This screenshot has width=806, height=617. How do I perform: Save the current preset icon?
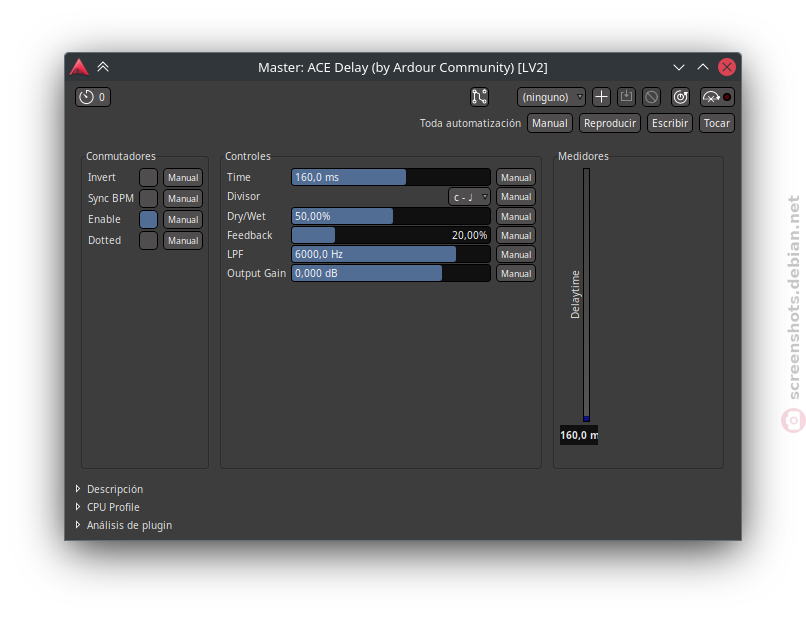[626, 97]
